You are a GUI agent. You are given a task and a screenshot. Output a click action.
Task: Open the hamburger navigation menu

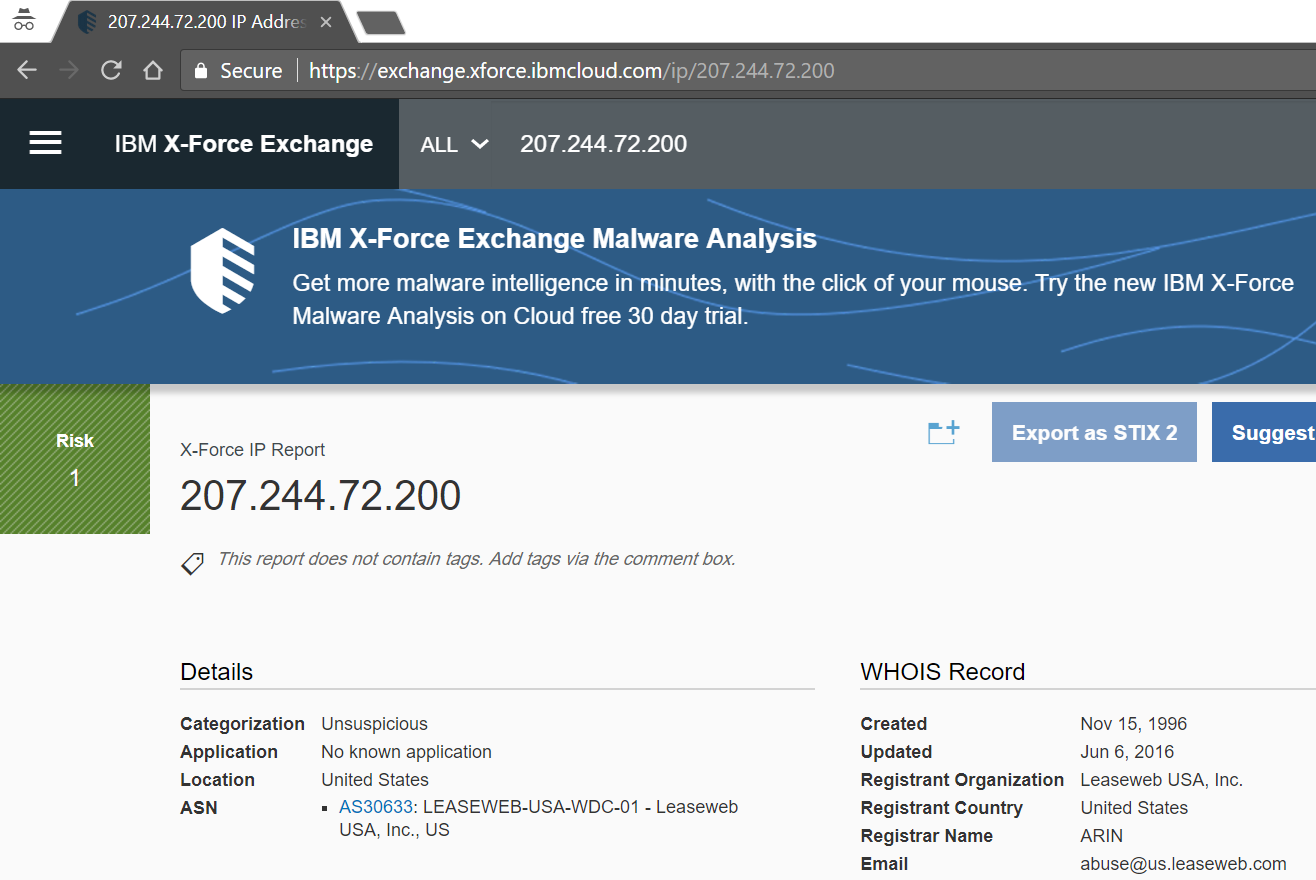[45, 144]
